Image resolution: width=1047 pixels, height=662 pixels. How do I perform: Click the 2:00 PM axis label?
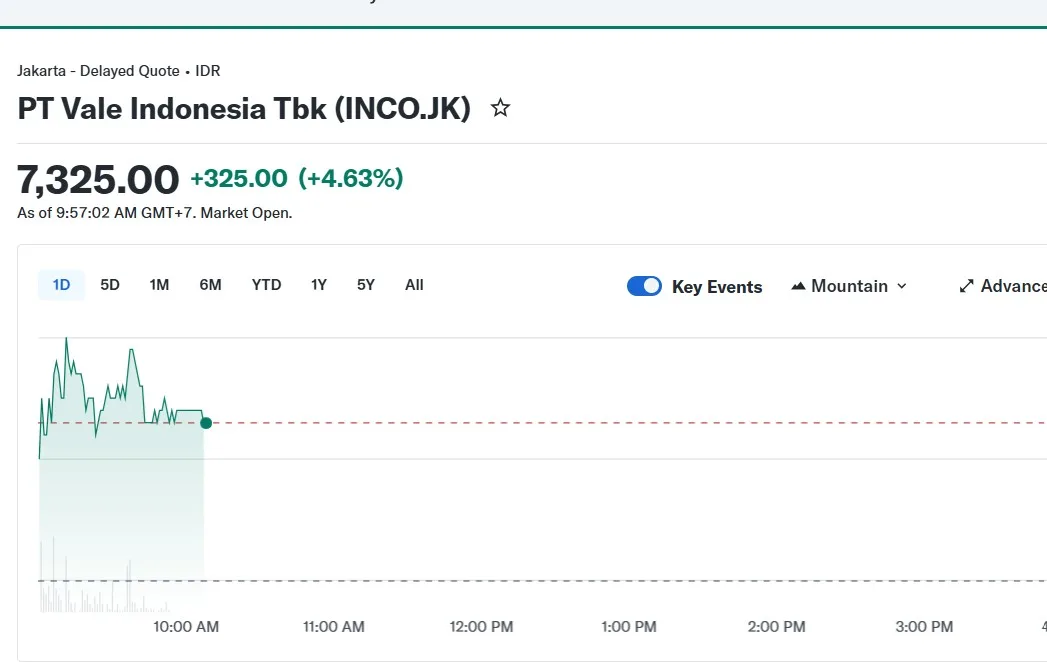777,627
